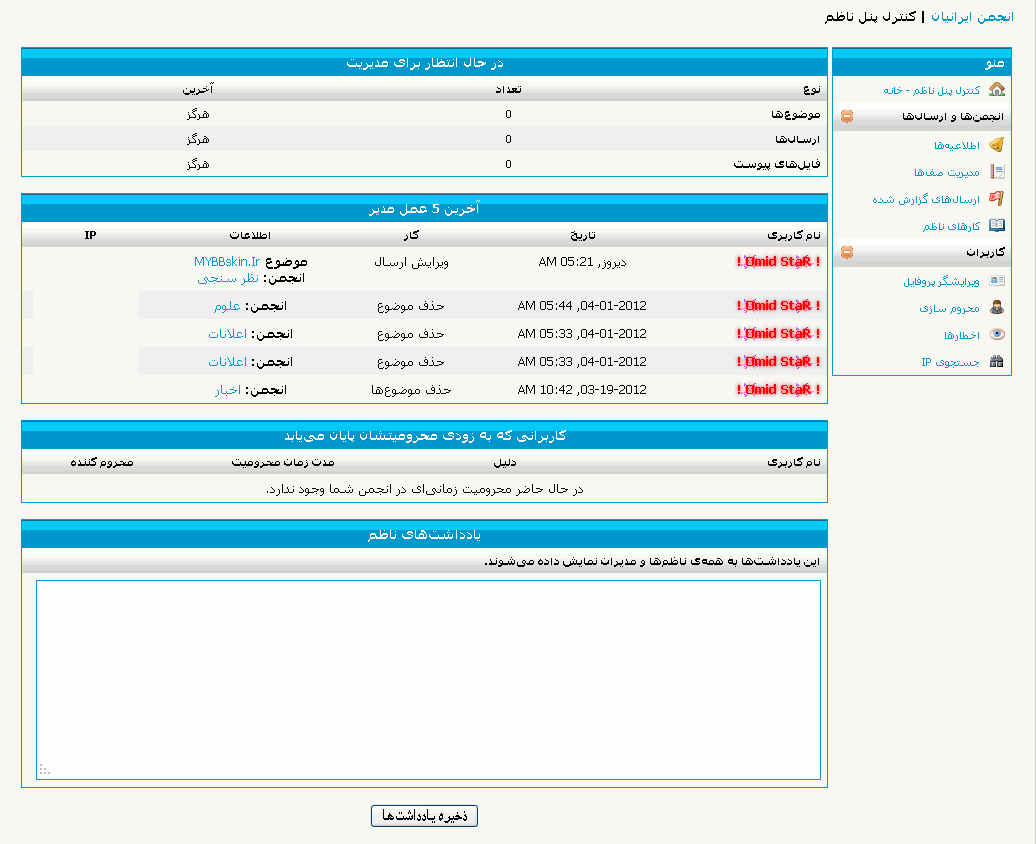Click ذخیره یادداشت‌ها save button
Image resolution: width=1036 pixels, height=844 pixels.
coord(424,816)
